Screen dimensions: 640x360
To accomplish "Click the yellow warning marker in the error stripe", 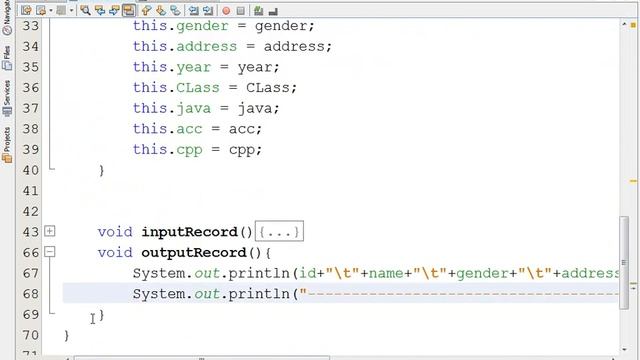I will click(633, 25).
